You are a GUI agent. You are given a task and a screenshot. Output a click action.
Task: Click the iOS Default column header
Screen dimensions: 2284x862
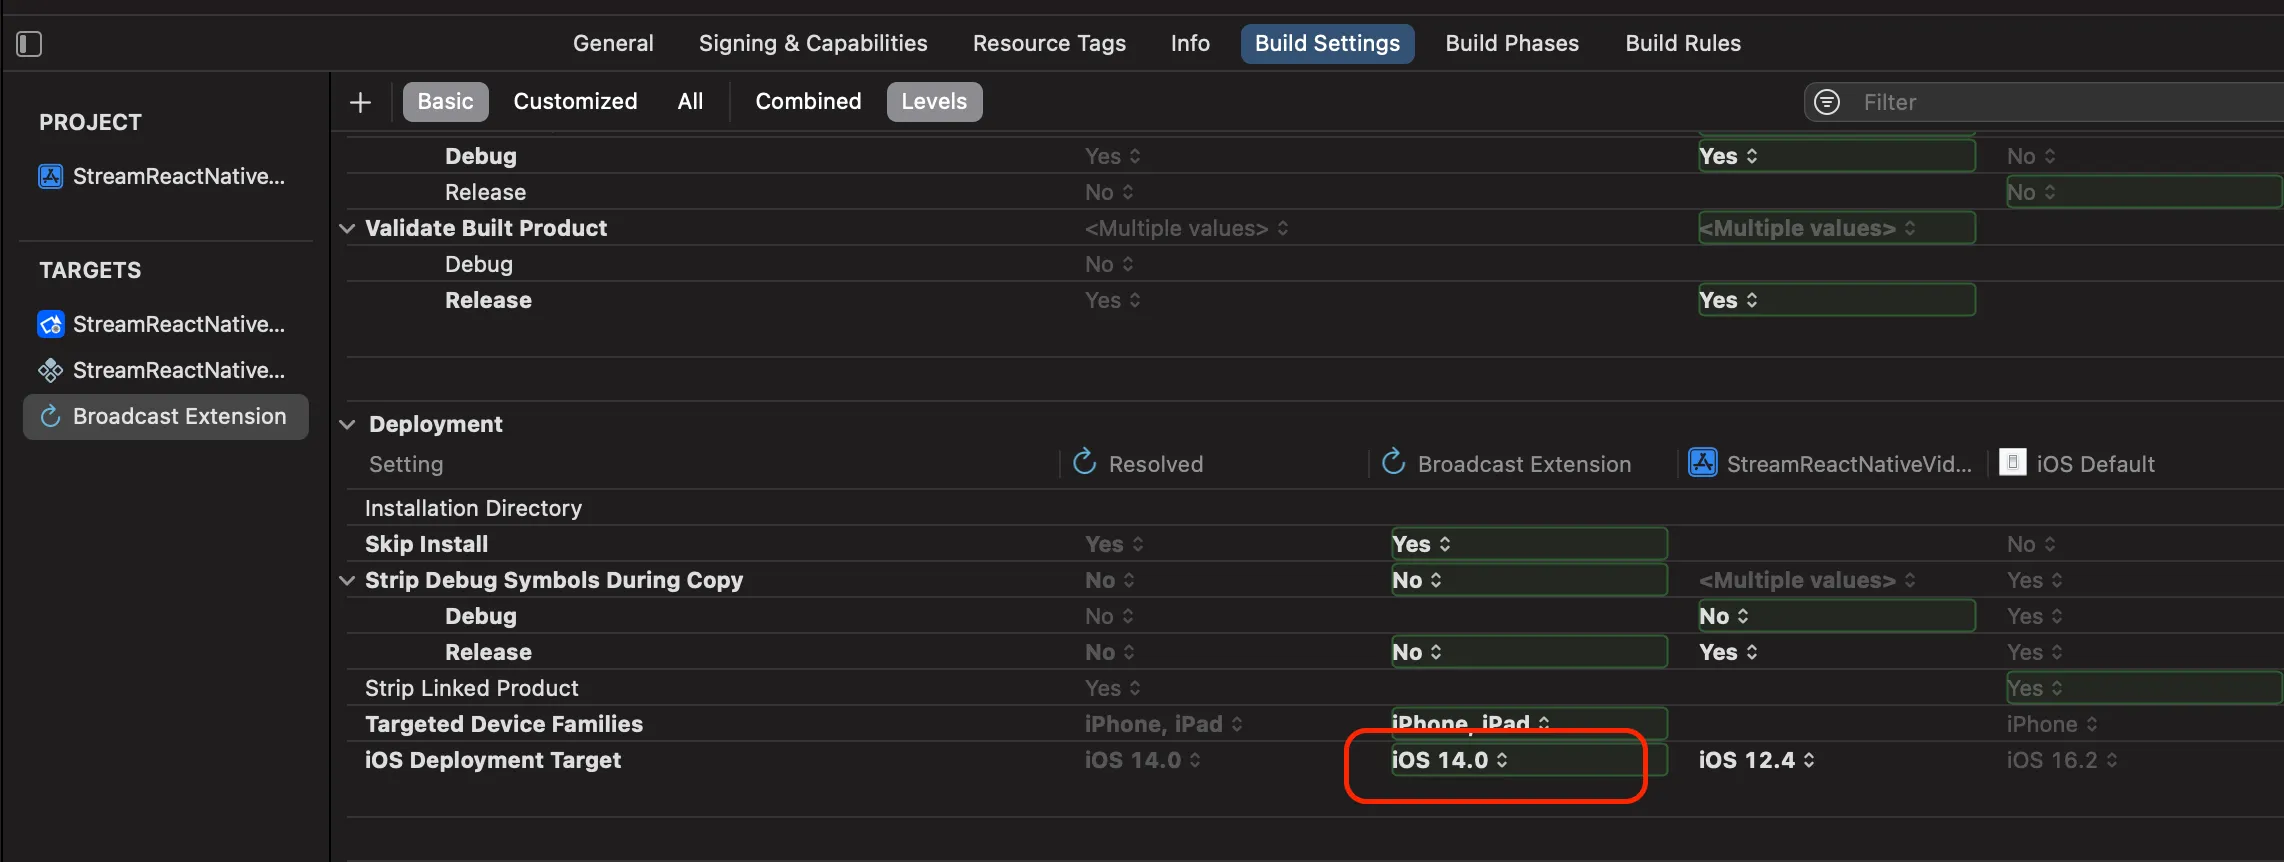2077,464
